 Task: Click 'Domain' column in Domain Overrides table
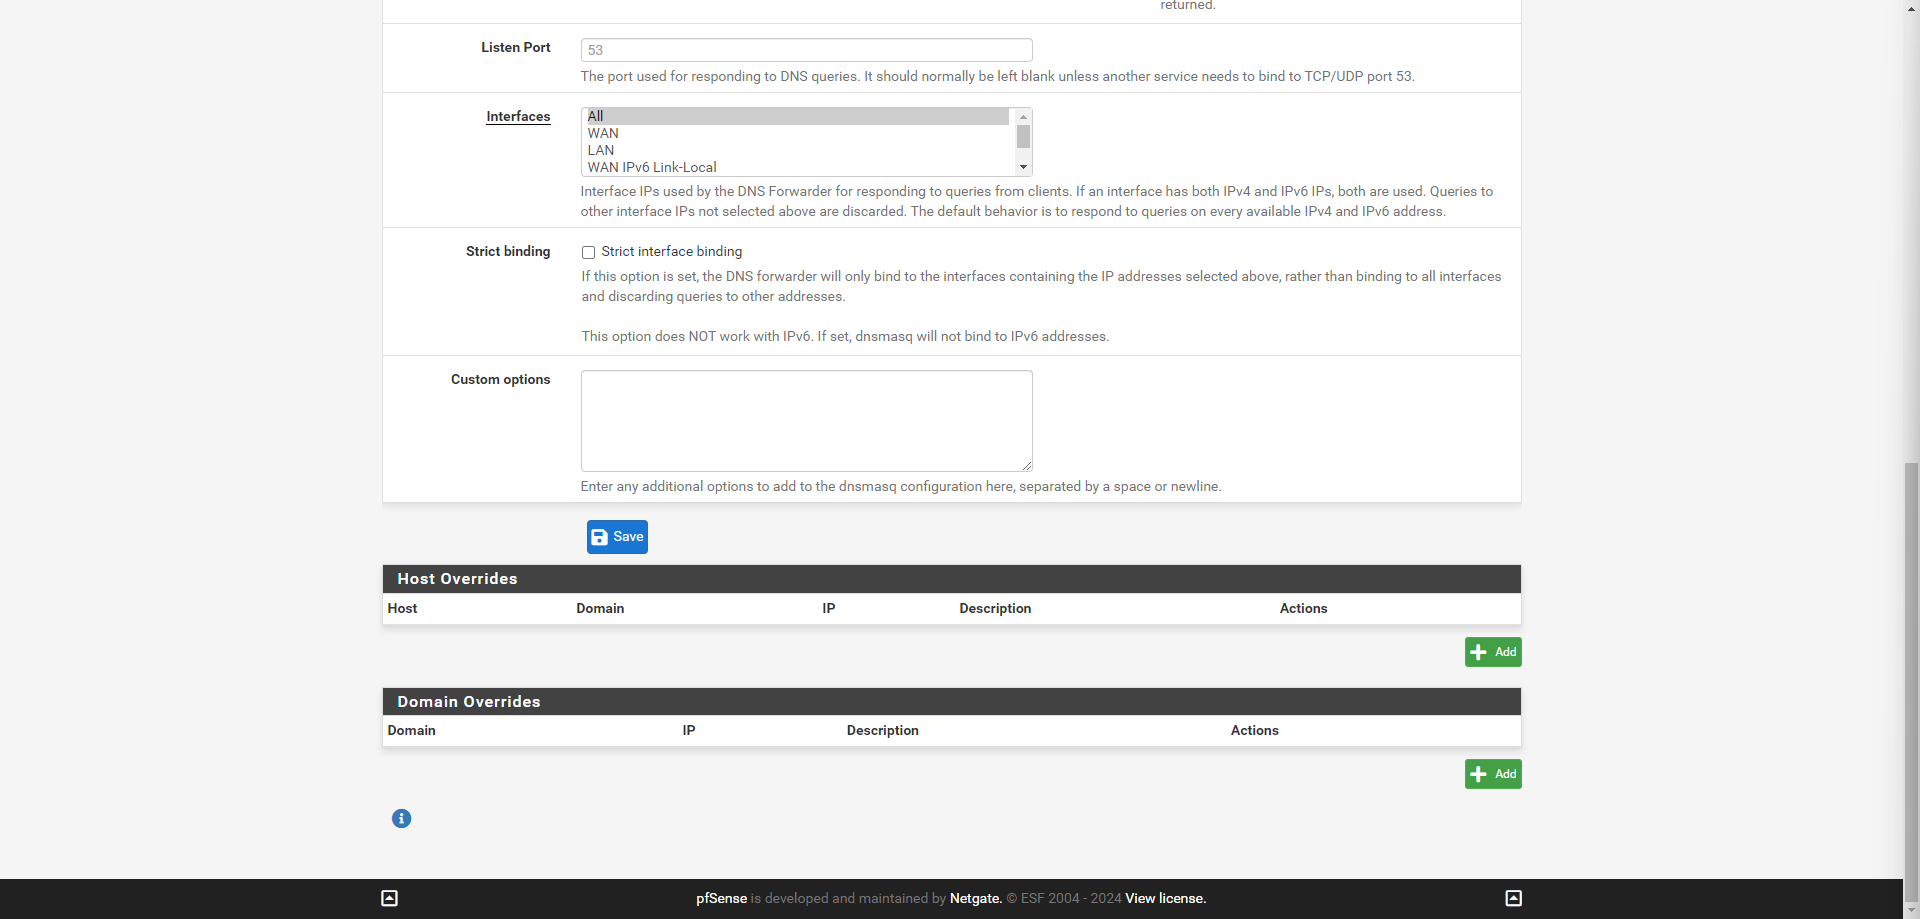point(411,730)
